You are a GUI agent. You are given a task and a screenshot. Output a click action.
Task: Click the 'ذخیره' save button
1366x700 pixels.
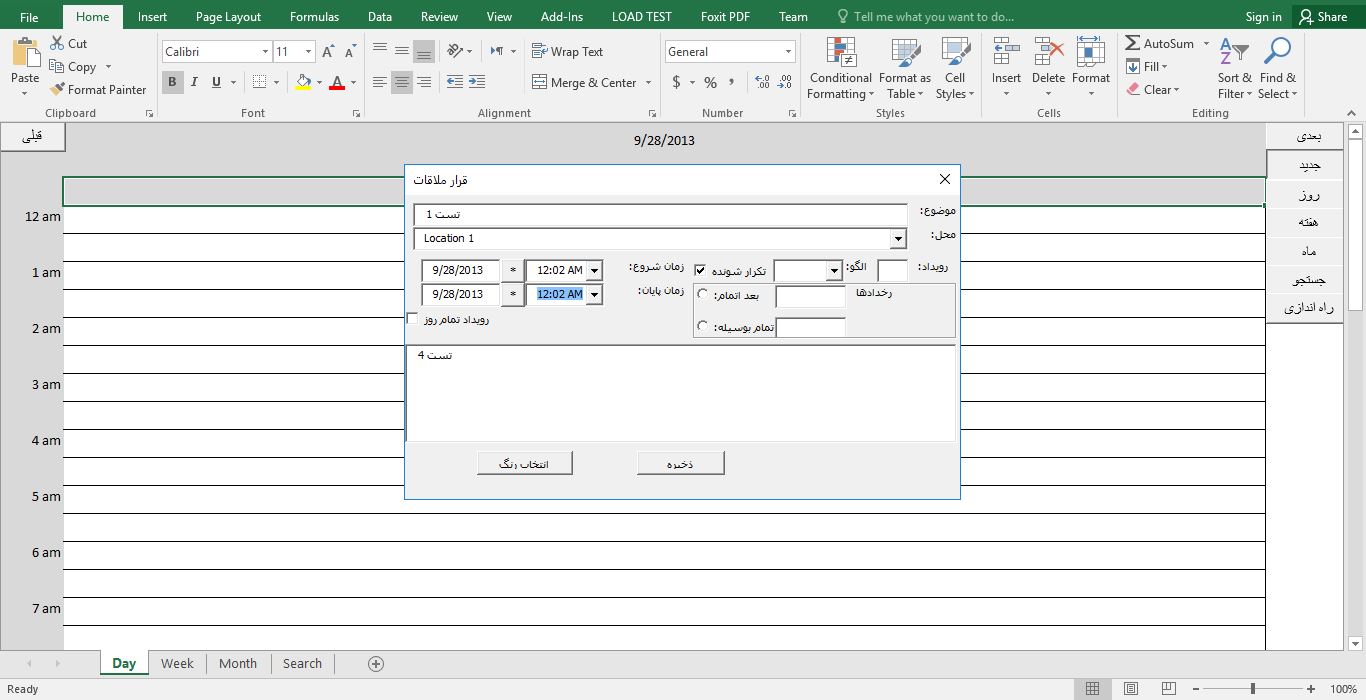coord(680,463)
